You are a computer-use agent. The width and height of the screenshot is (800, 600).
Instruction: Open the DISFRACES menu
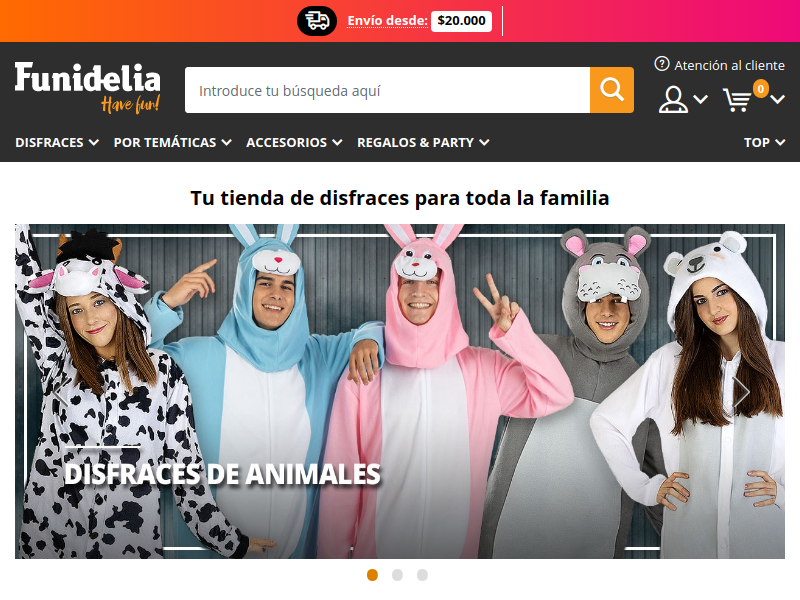57,142
